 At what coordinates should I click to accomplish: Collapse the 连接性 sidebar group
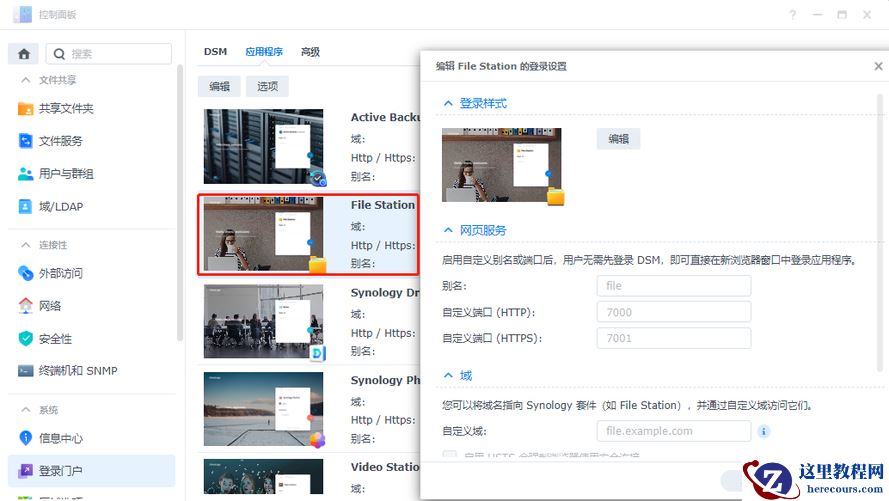coord(26,245)
